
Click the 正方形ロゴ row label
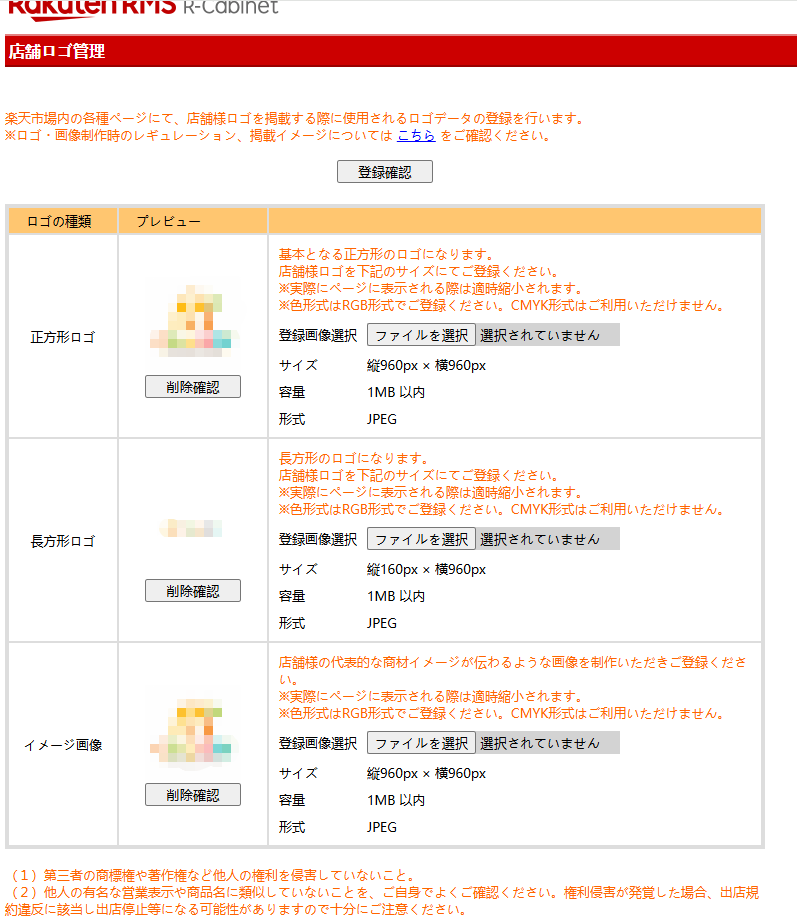[x=63, y=337]
